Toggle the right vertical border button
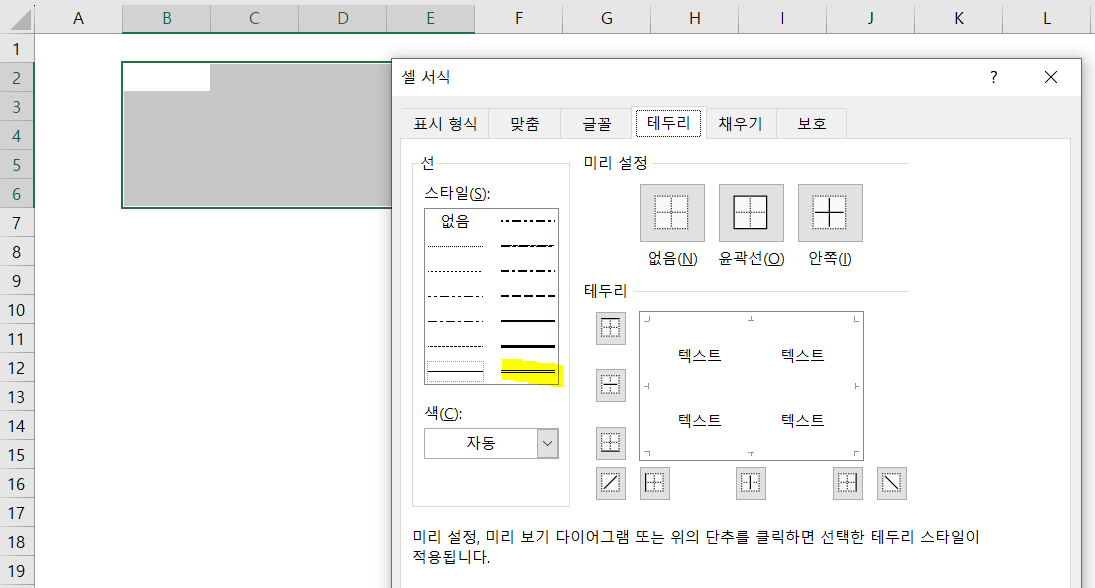This screenshot has height=588, width=1095. (846, 483)
